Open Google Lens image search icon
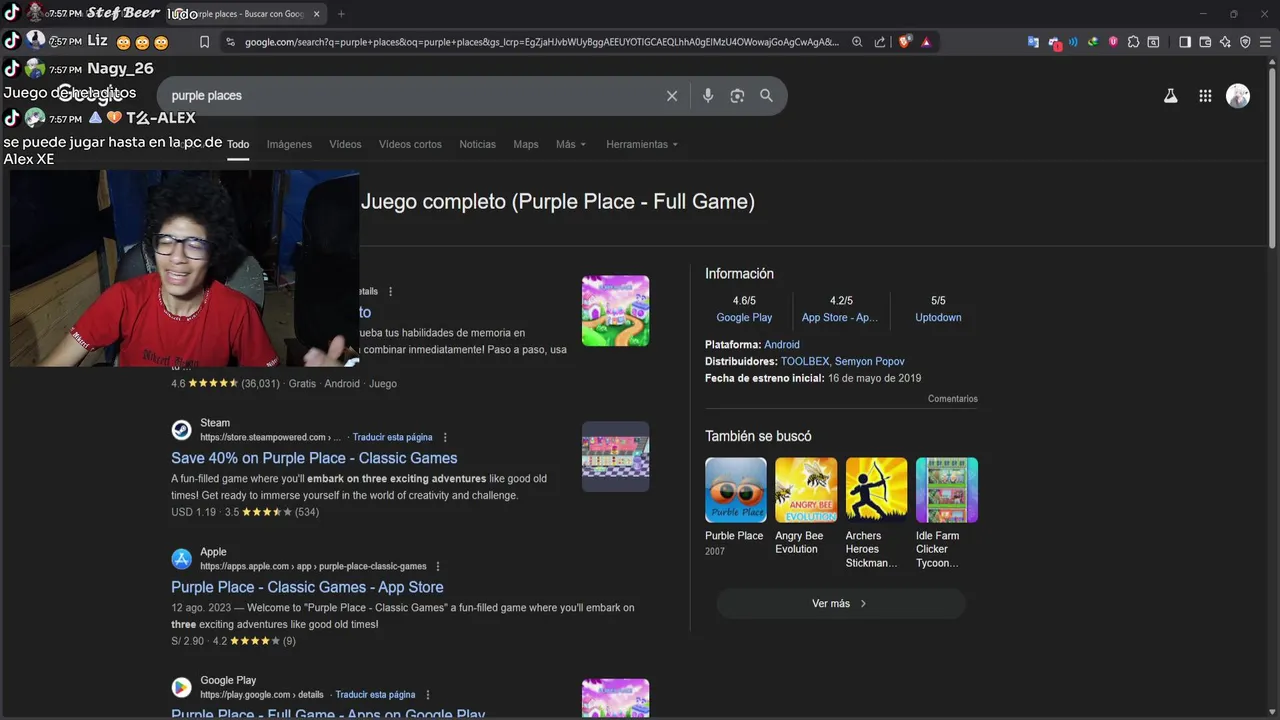This screenshot has width=1280, height=720. 737,96
